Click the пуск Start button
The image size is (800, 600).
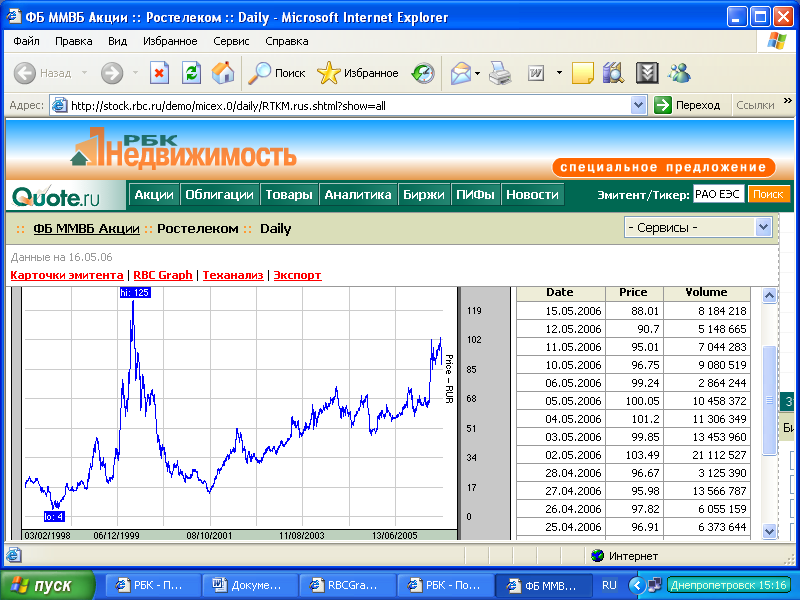click(x=47, y=585)
